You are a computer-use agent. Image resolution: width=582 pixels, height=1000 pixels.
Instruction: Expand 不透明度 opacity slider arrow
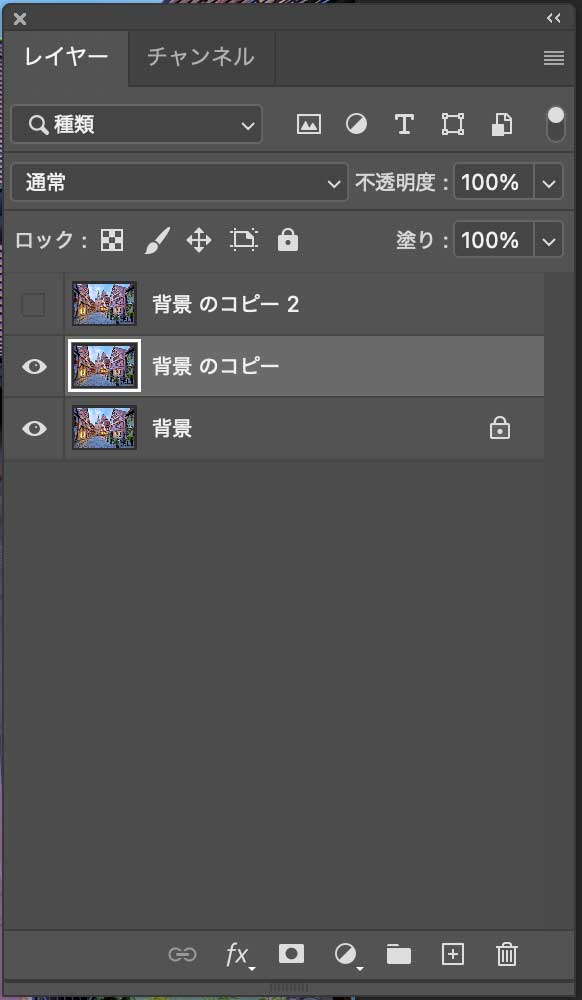point(549,183)
